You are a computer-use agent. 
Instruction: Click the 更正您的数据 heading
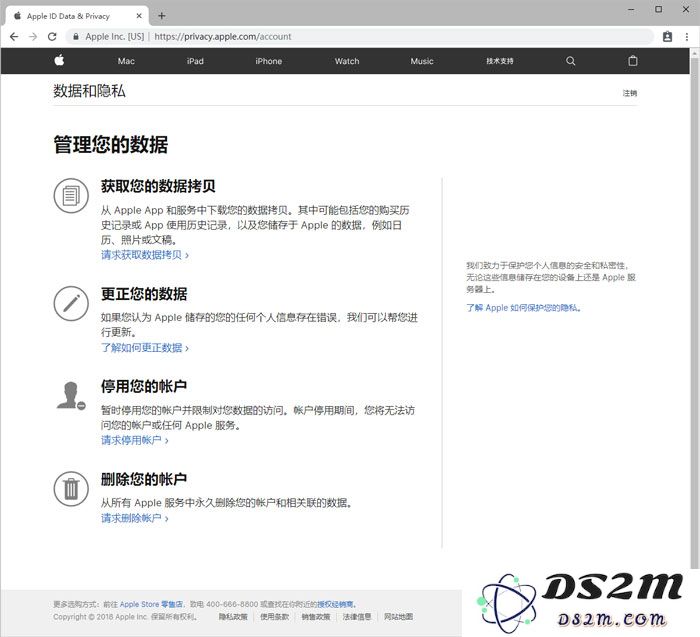144,294
